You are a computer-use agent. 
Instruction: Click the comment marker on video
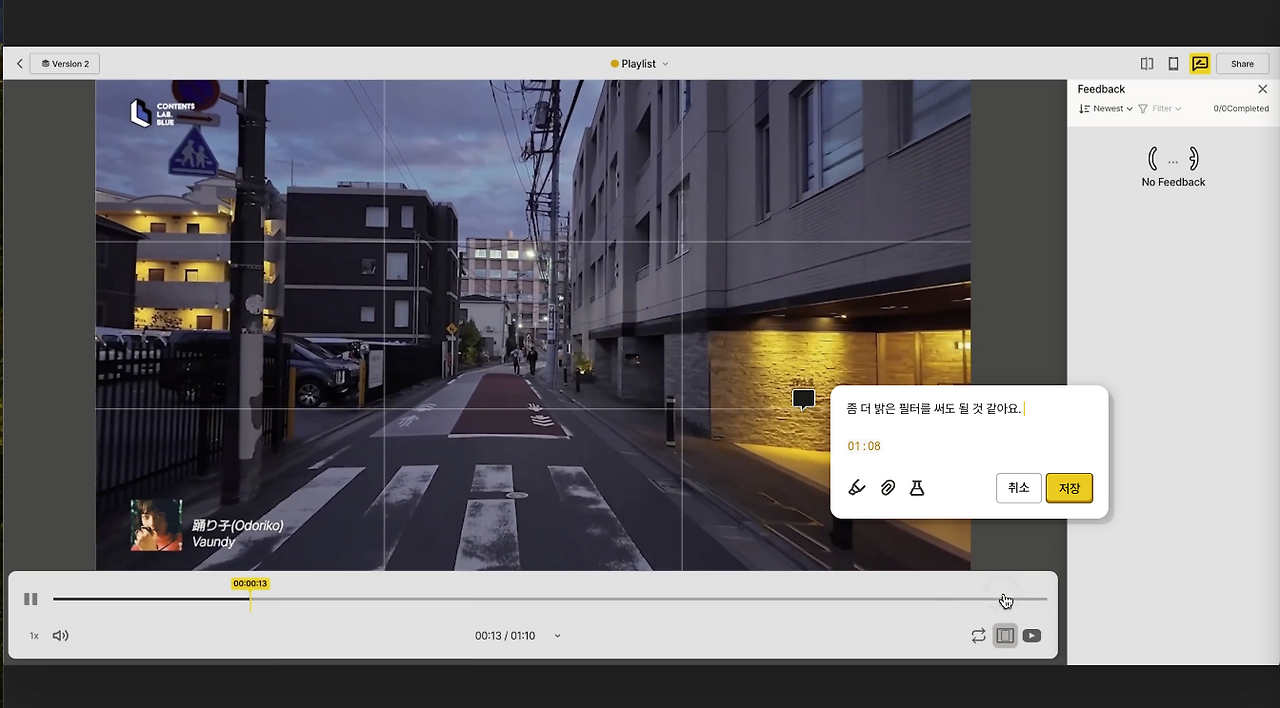(803, 400)
